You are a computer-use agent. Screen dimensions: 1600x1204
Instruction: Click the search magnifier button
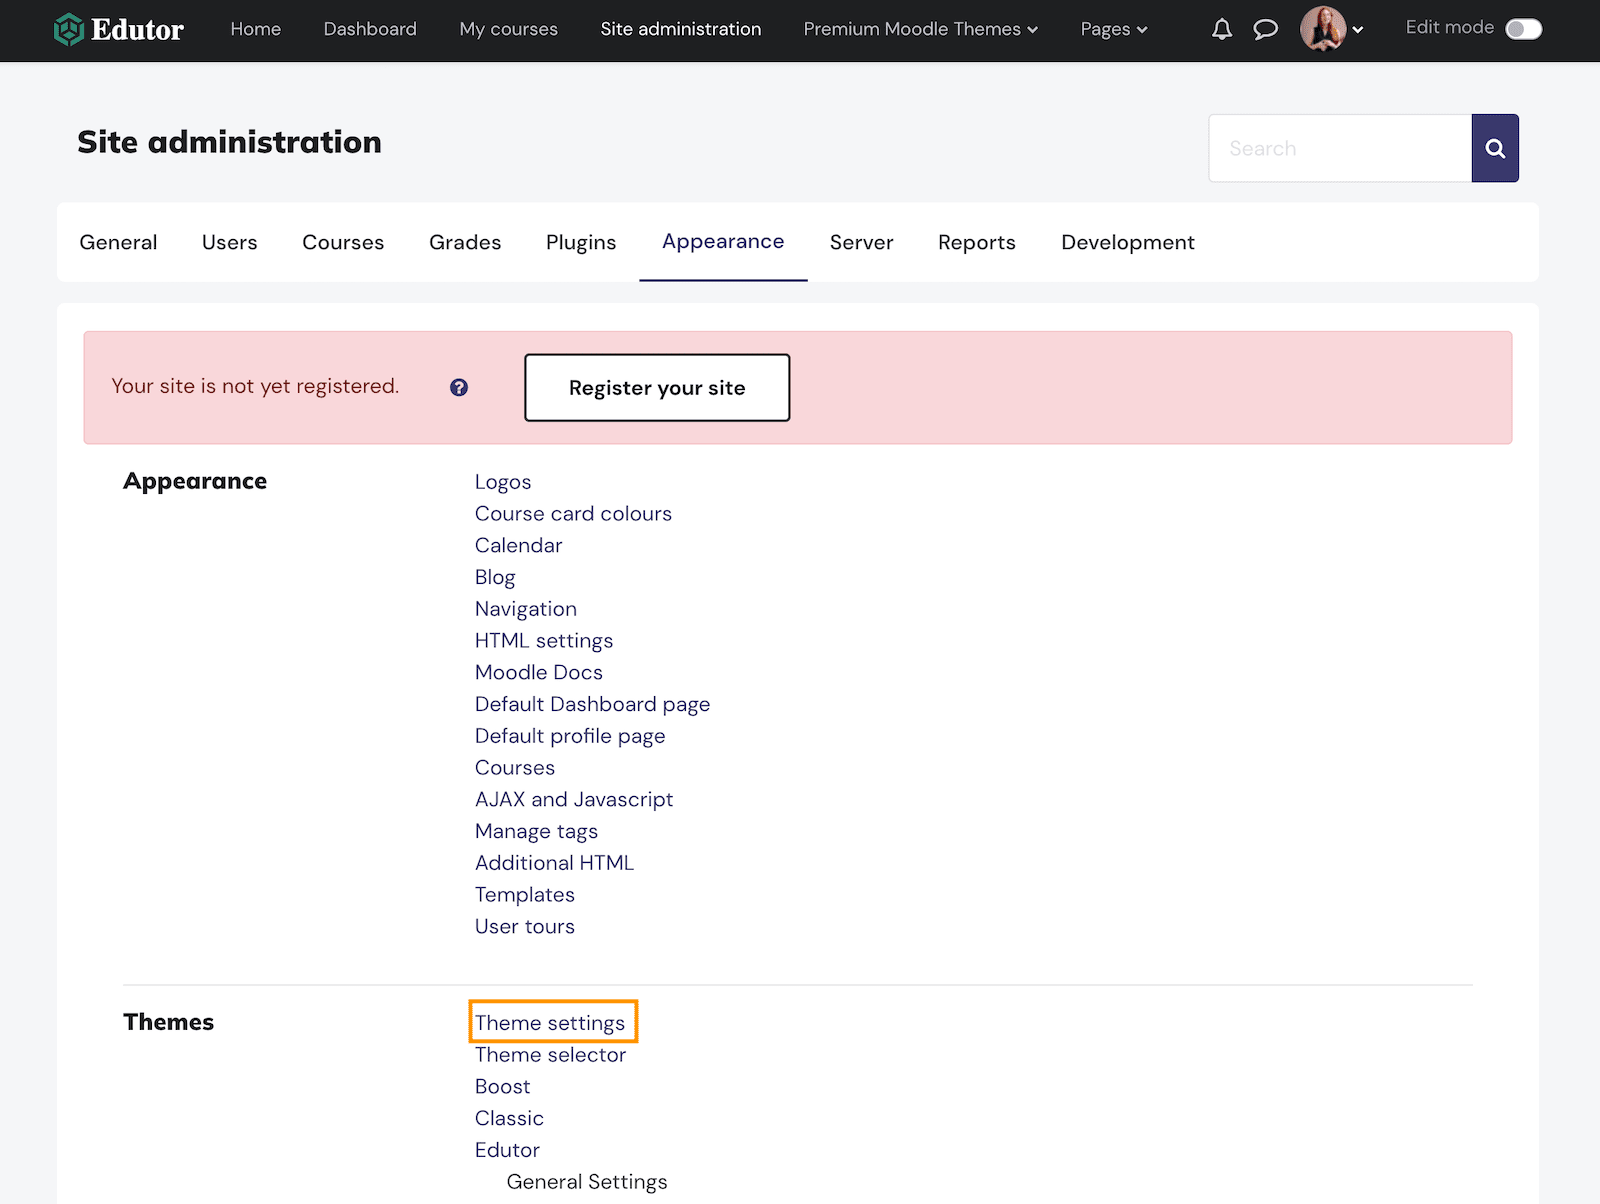pos(1495,147)
